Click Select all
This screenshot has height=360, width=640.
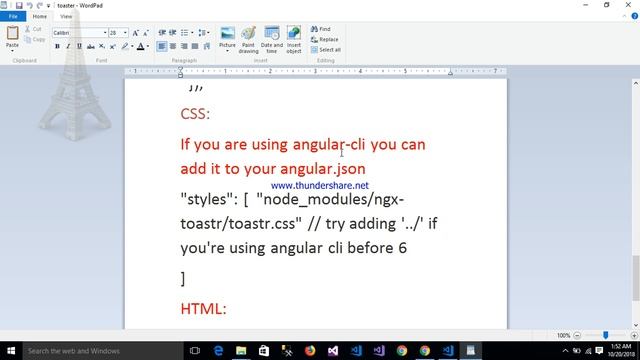click(x=326, y=50)
